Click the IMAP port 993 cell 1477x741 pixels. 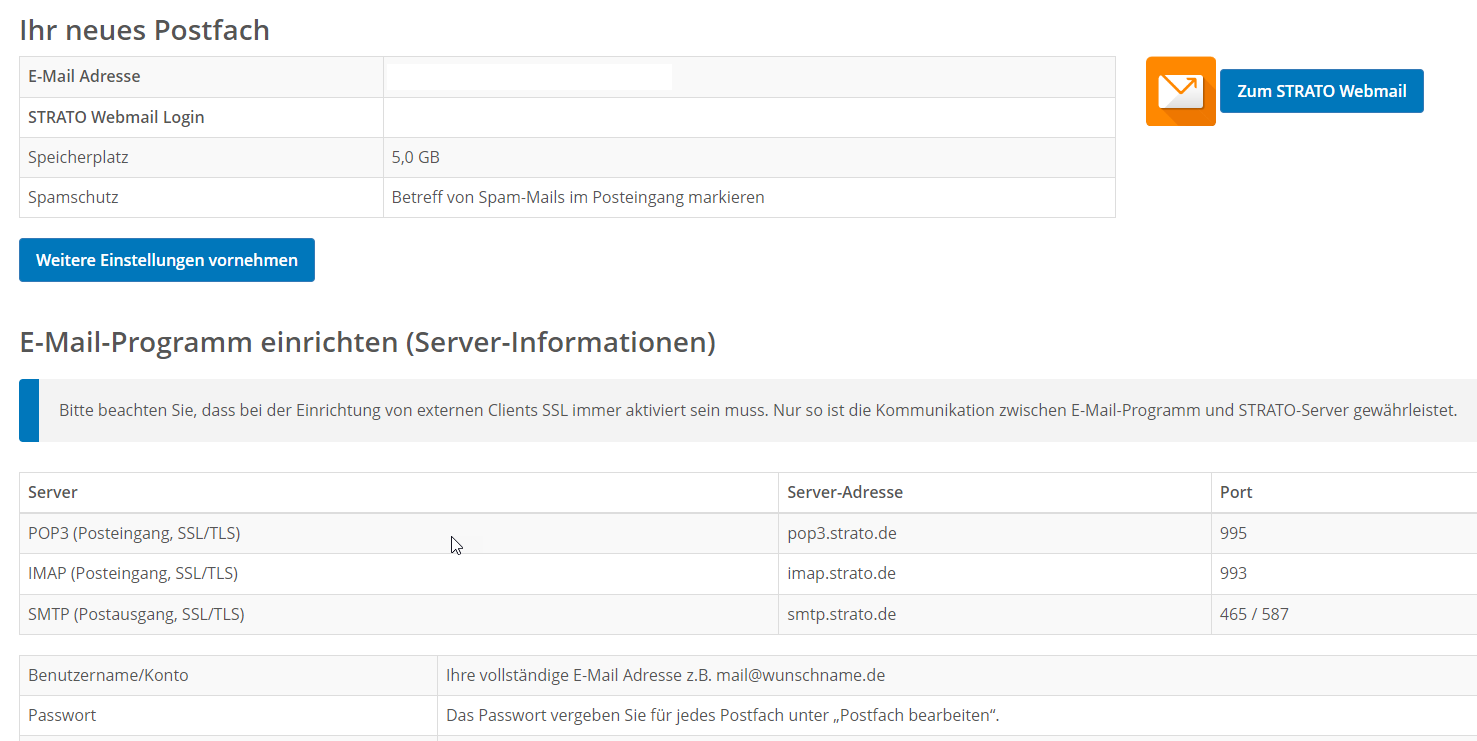[1233, 573]
